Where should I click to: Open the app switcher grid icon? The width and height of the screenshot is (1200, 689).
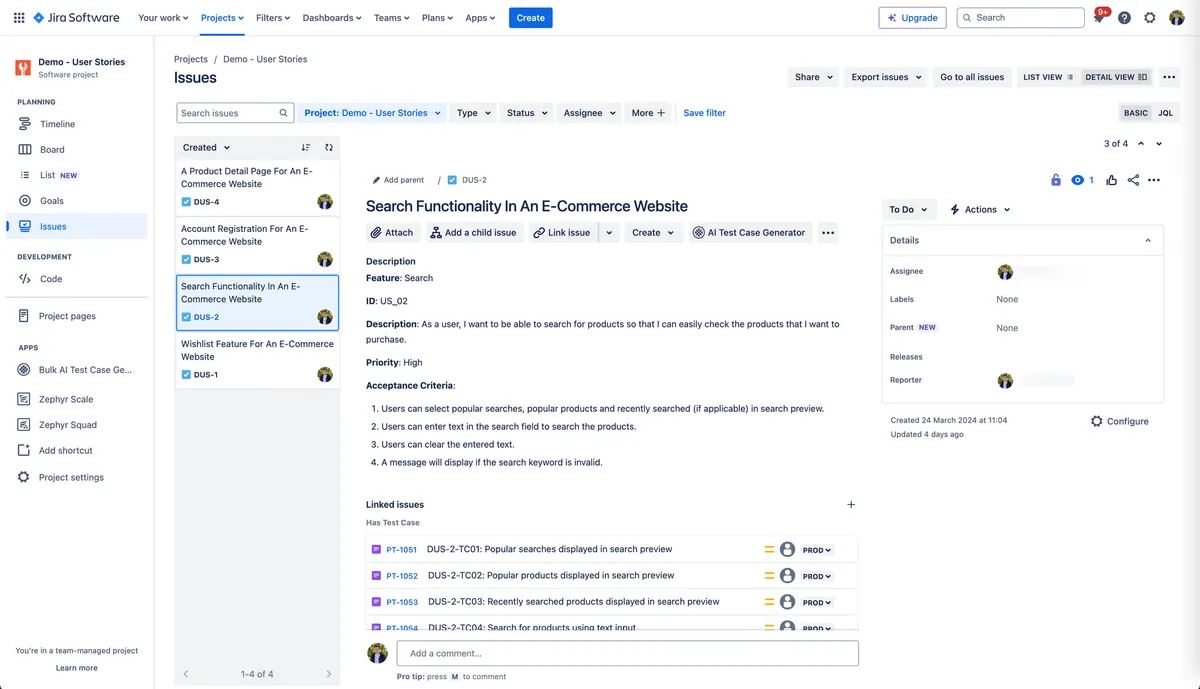(19, 18)
